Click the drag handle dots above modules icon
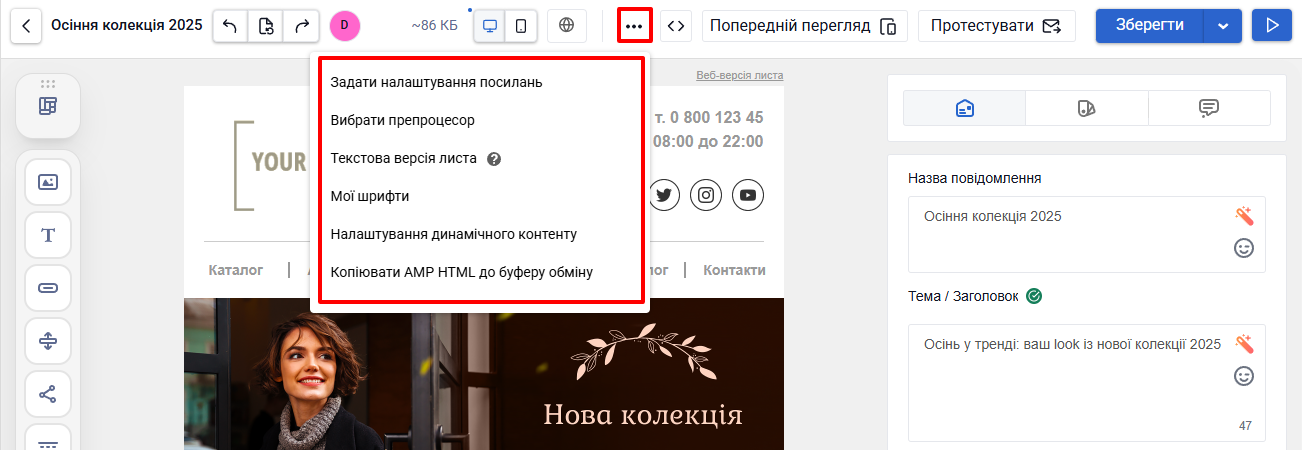The height and width of the screenshot is (450, 1302). [x=48, y=84]
